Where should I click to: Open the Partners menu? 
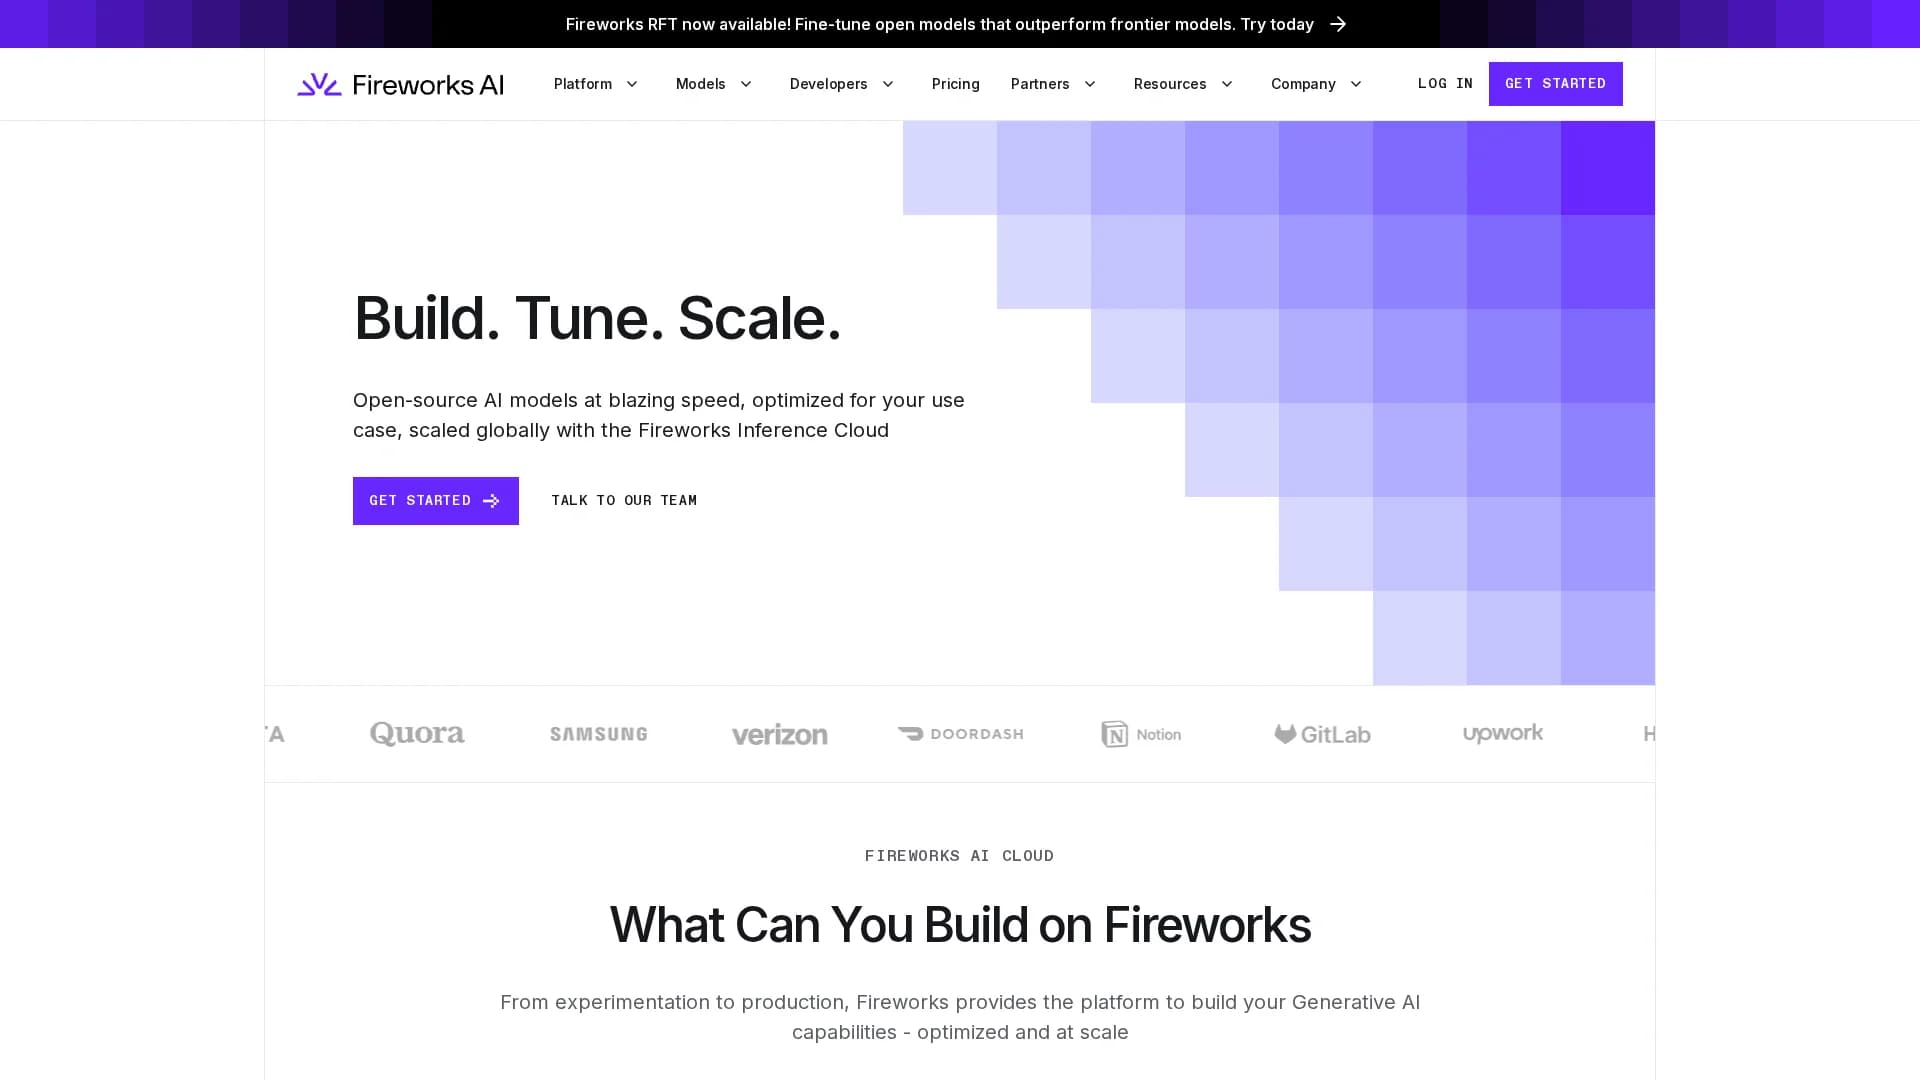[x=1040, y=84]
